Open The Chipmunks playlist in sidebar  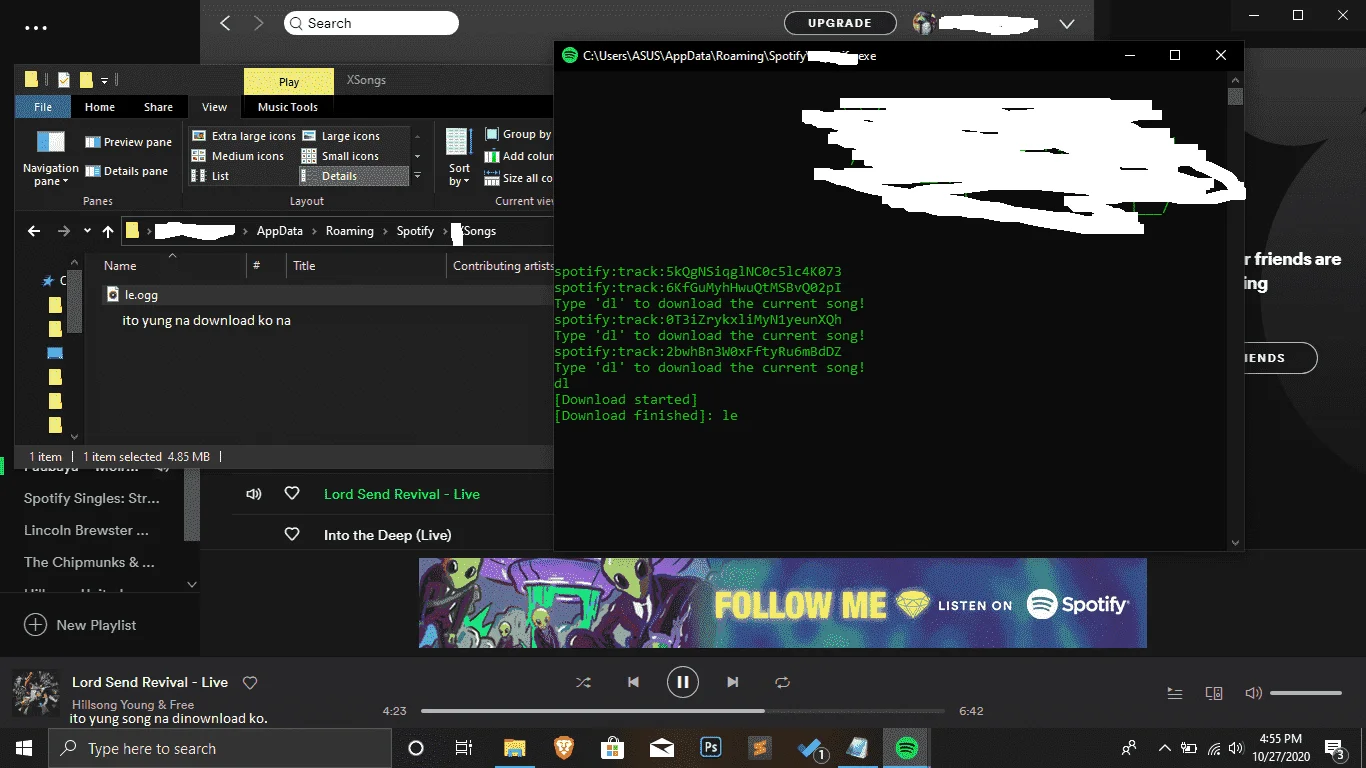click(89, 562)
